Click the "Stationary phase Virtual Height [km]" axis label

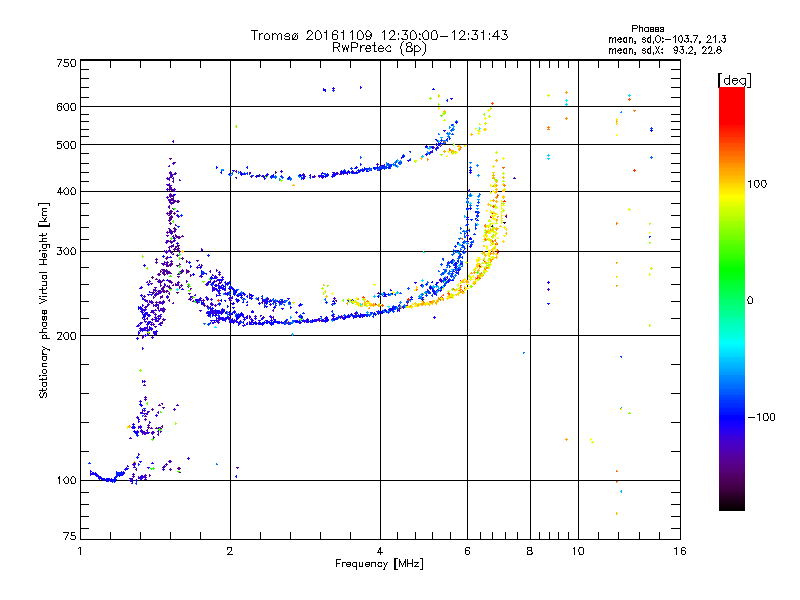click(x=43, y=300)
